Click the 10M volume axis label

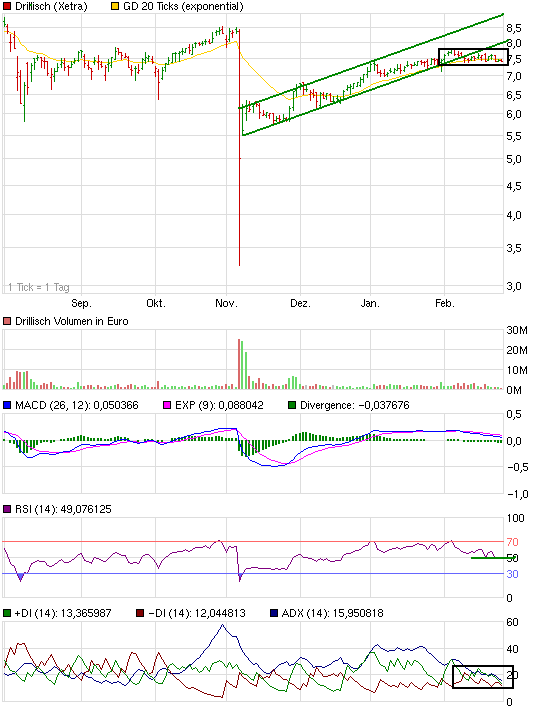click(517, 370)
